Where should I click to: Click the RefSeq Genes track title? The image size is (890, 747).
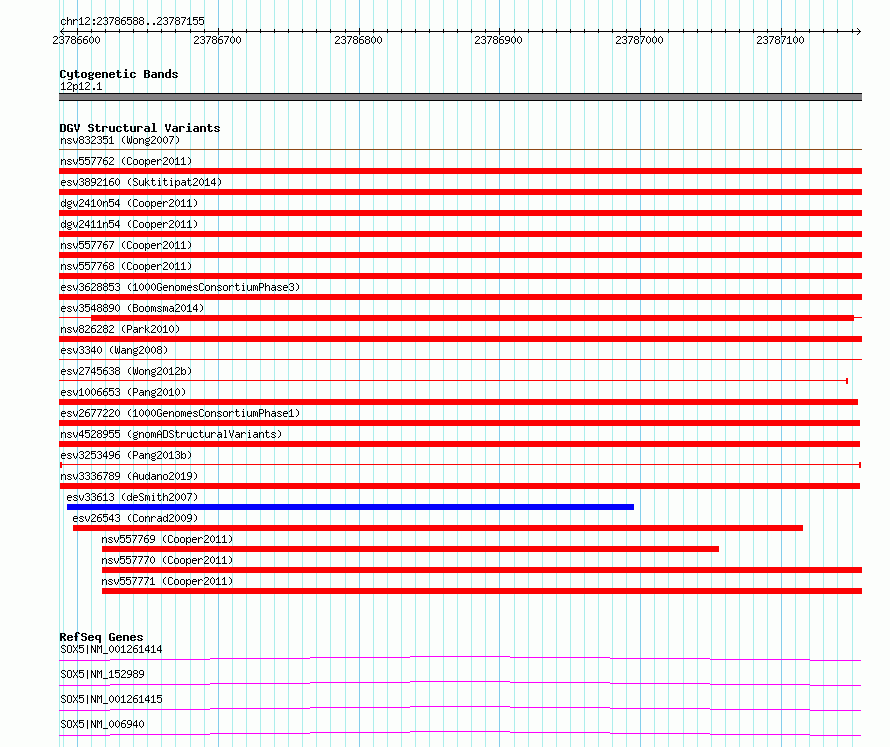(101, 637)
